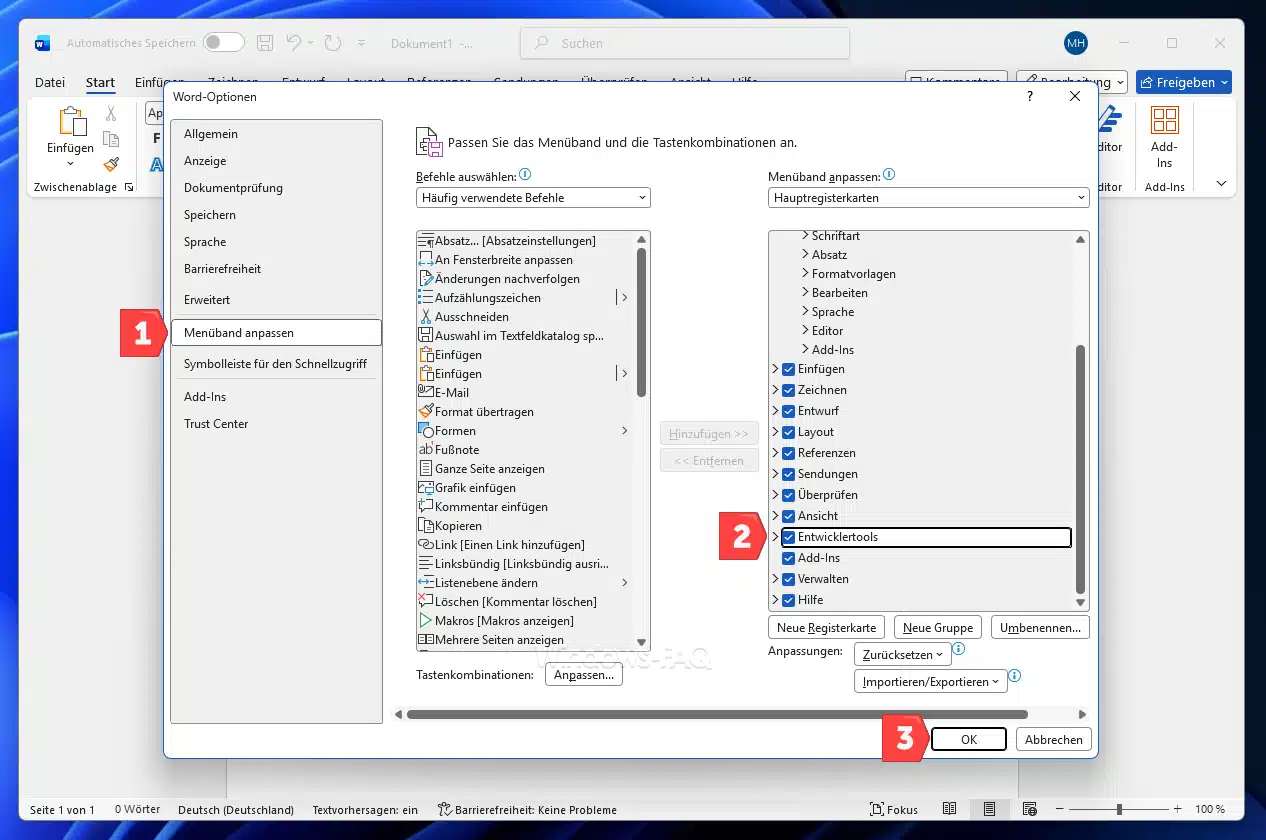Confirm the dialog with OK
The image size is (1266, 840).
968,740
